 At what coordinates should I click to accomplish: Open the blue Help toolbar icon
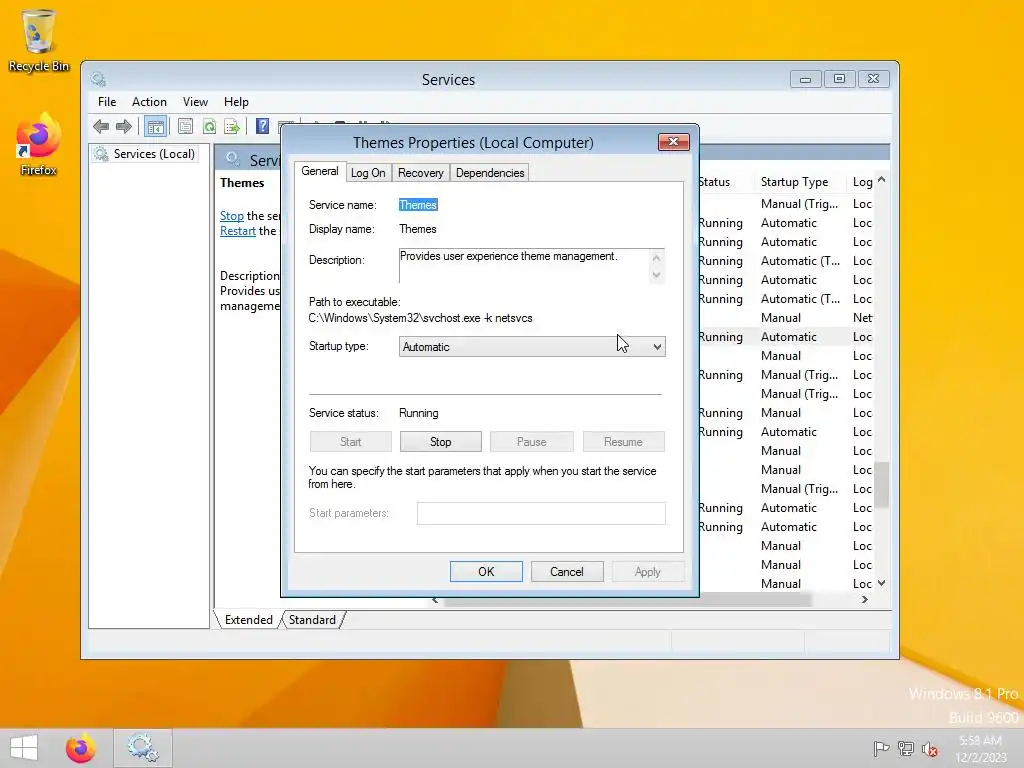(262, 126)
